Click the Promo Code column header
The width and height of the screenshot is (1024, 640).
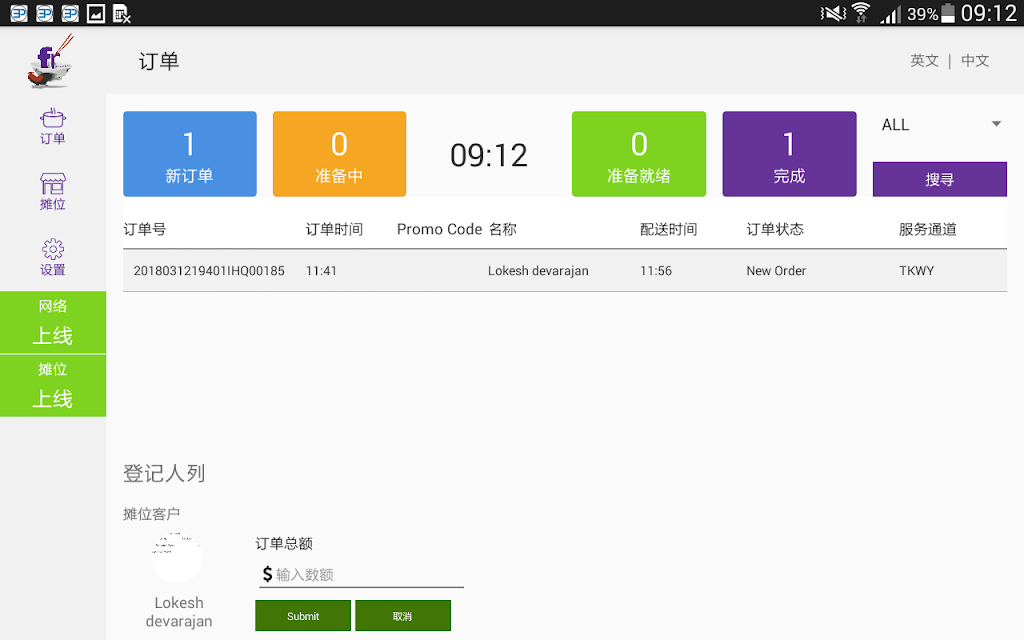(440, 229)
